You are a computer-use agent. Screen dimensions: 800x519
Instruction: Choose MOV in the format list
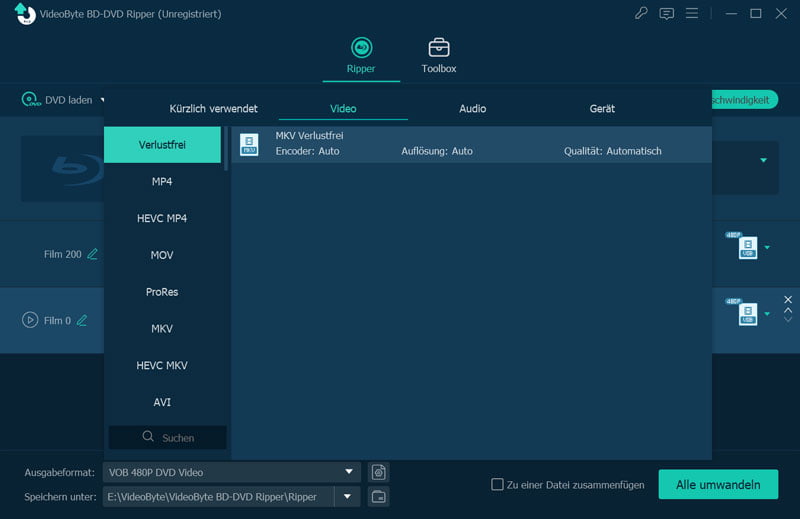click(162, 255)
